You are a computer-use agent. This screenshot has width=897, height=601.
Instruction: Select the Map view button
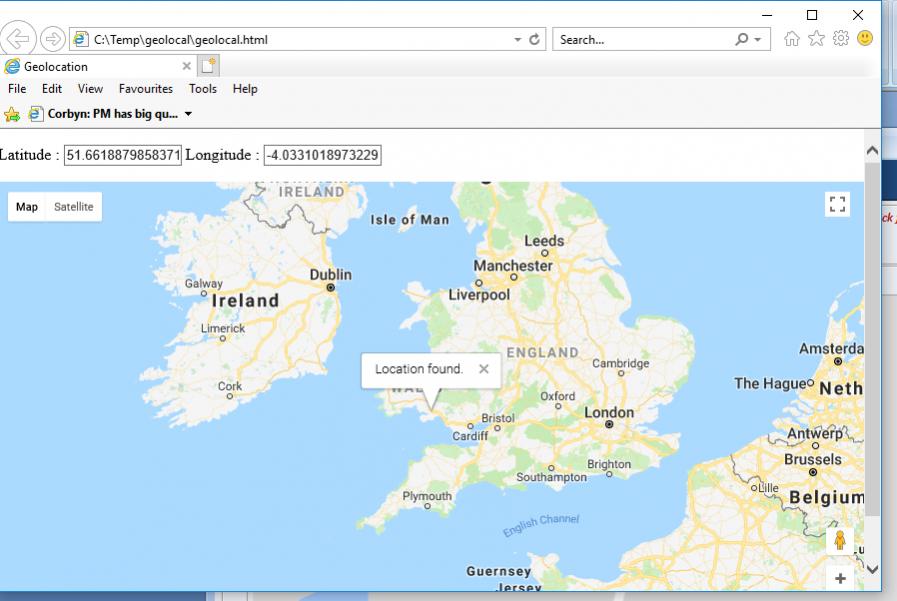pos(27,206)
